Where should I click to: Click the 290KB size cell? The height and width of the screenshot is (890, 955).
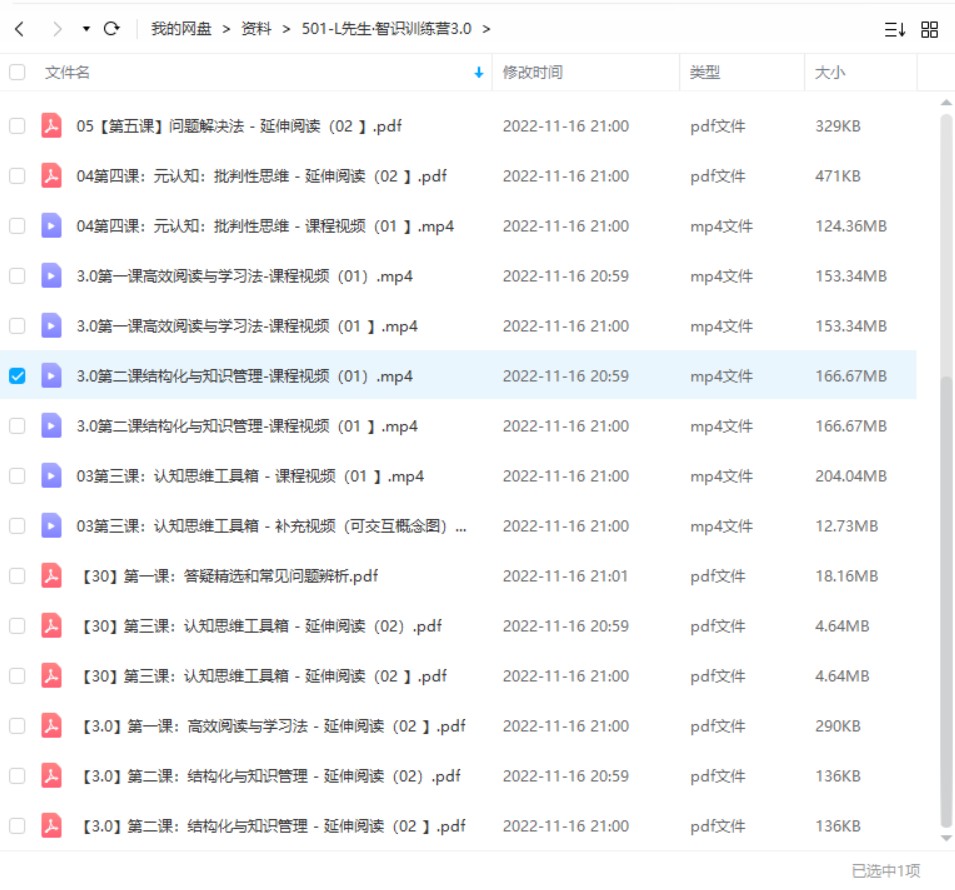click(838, 726)
